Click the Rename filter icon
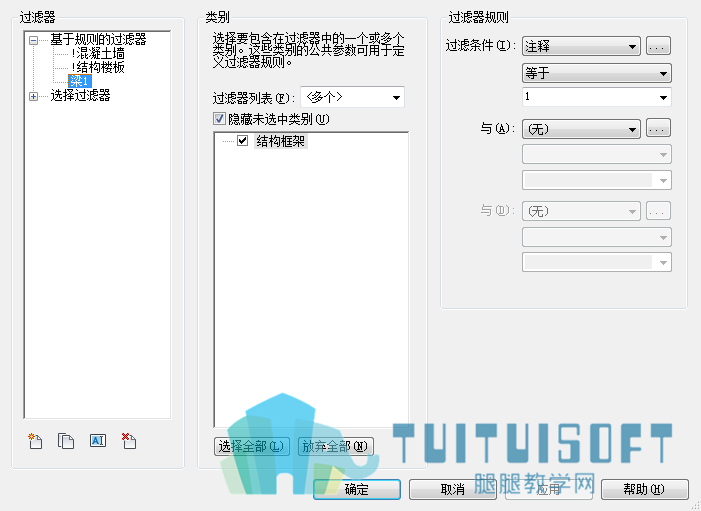 pyautogui.click(x=98, y=441)
